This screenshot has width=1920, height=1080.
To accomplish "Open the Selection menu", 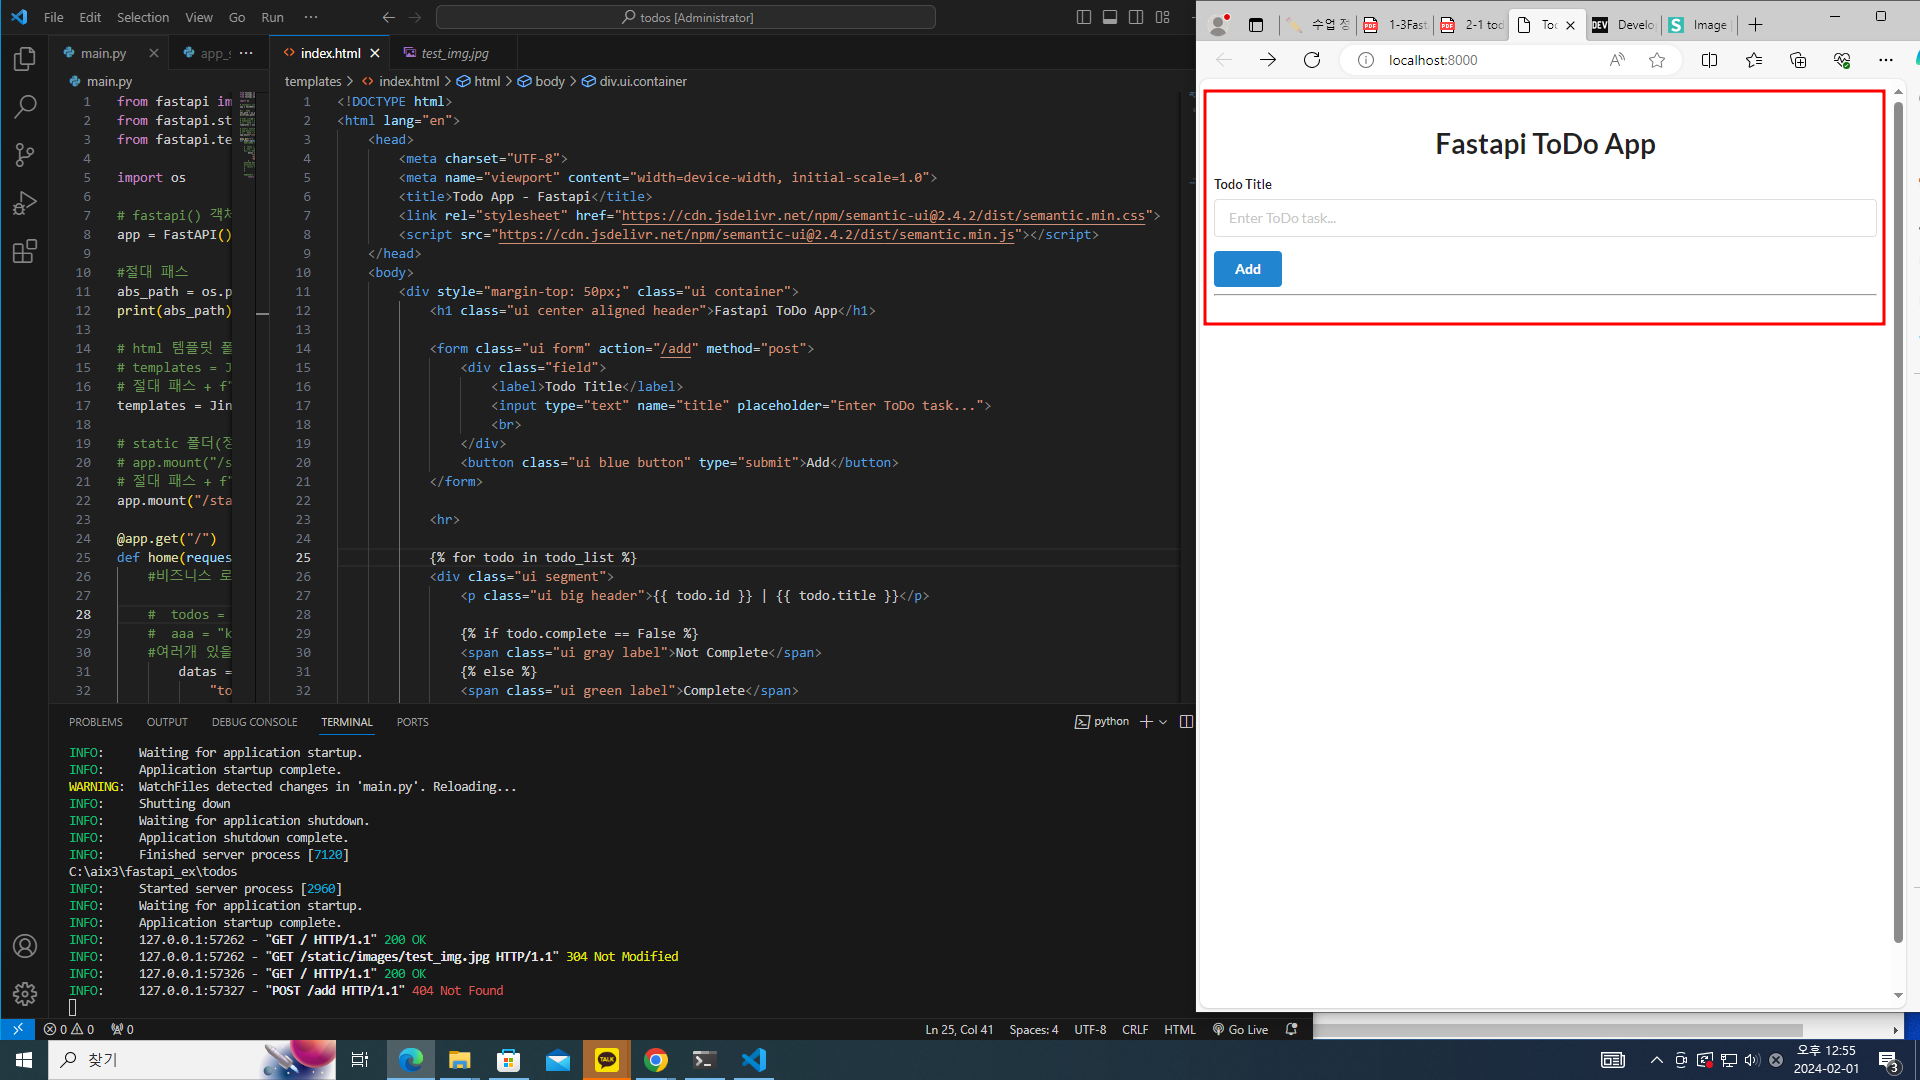I will tap(143, 17).
